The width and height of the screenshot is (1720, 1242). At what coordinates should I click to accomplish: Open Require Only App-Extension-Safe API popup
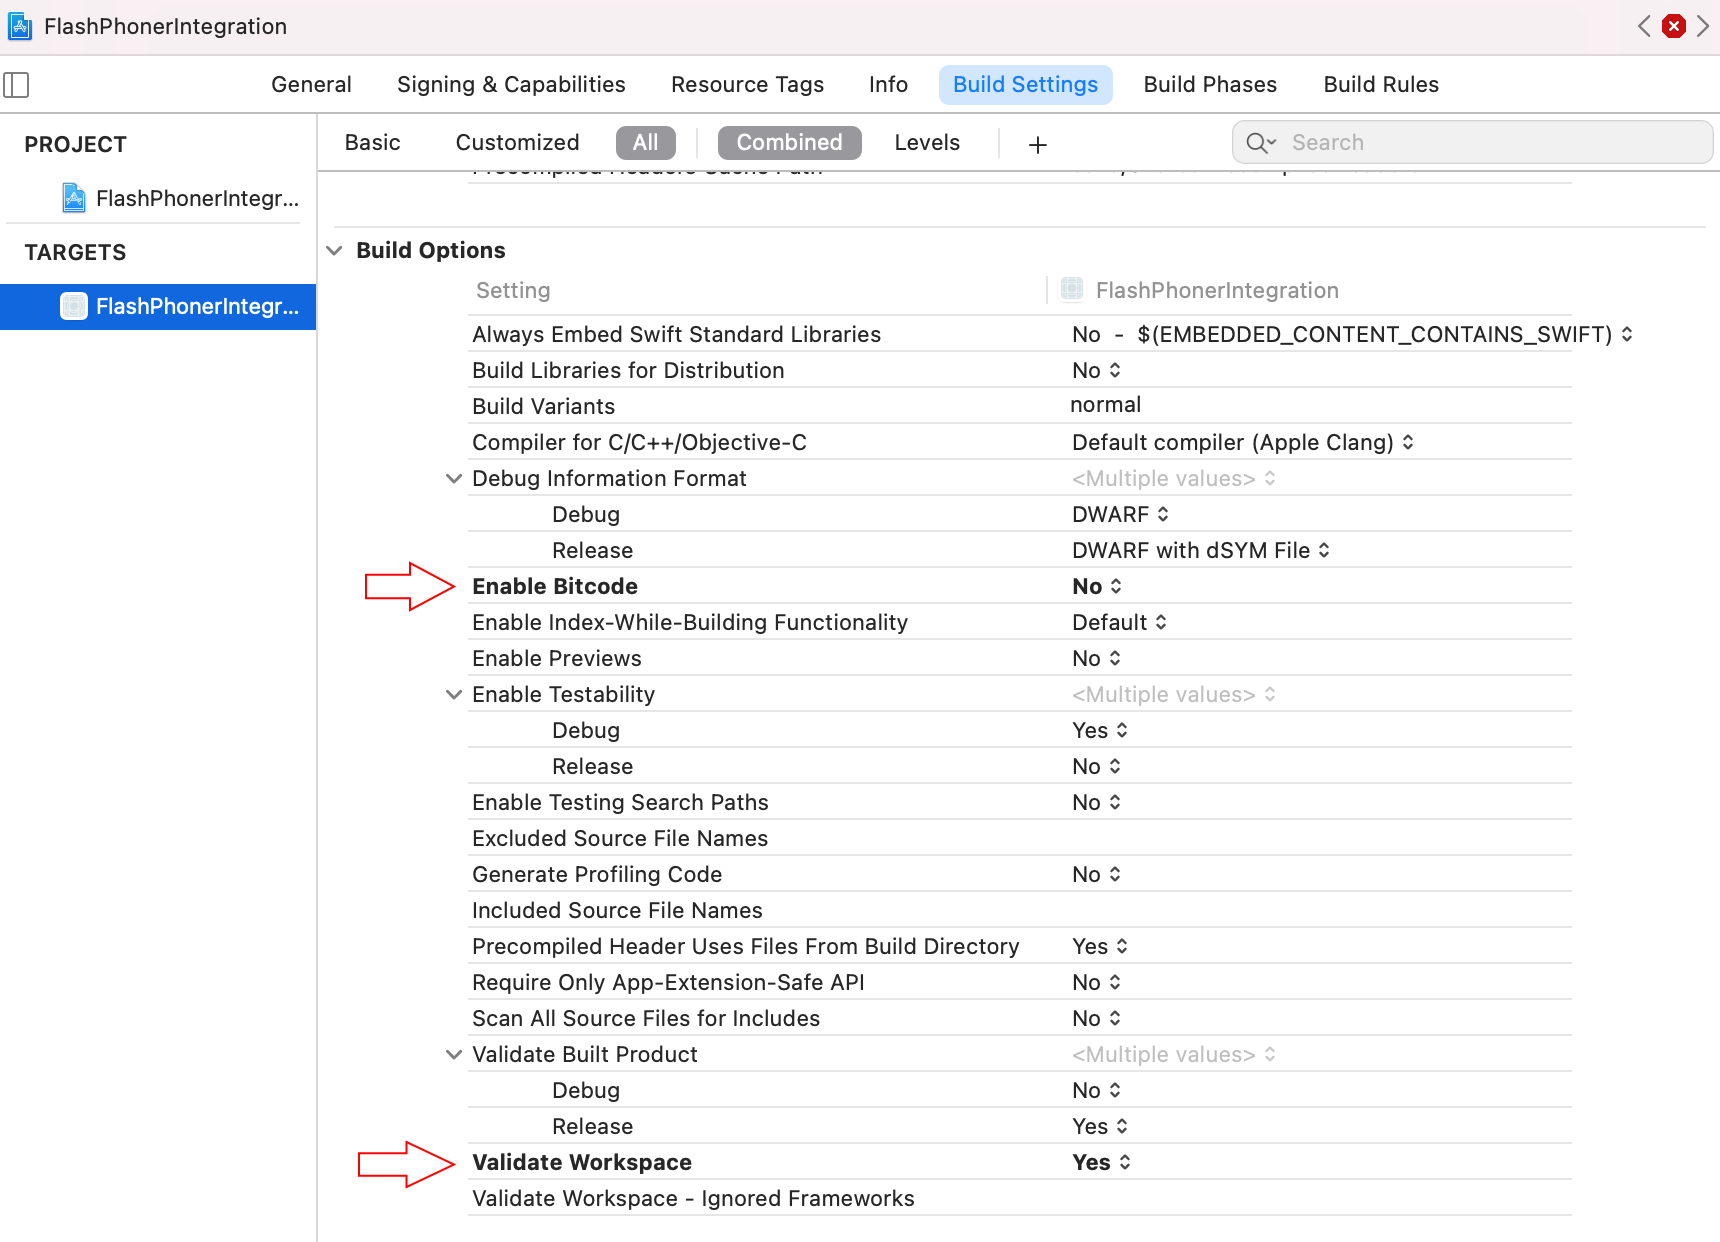pyautogui.click(x=1096, y=983)
